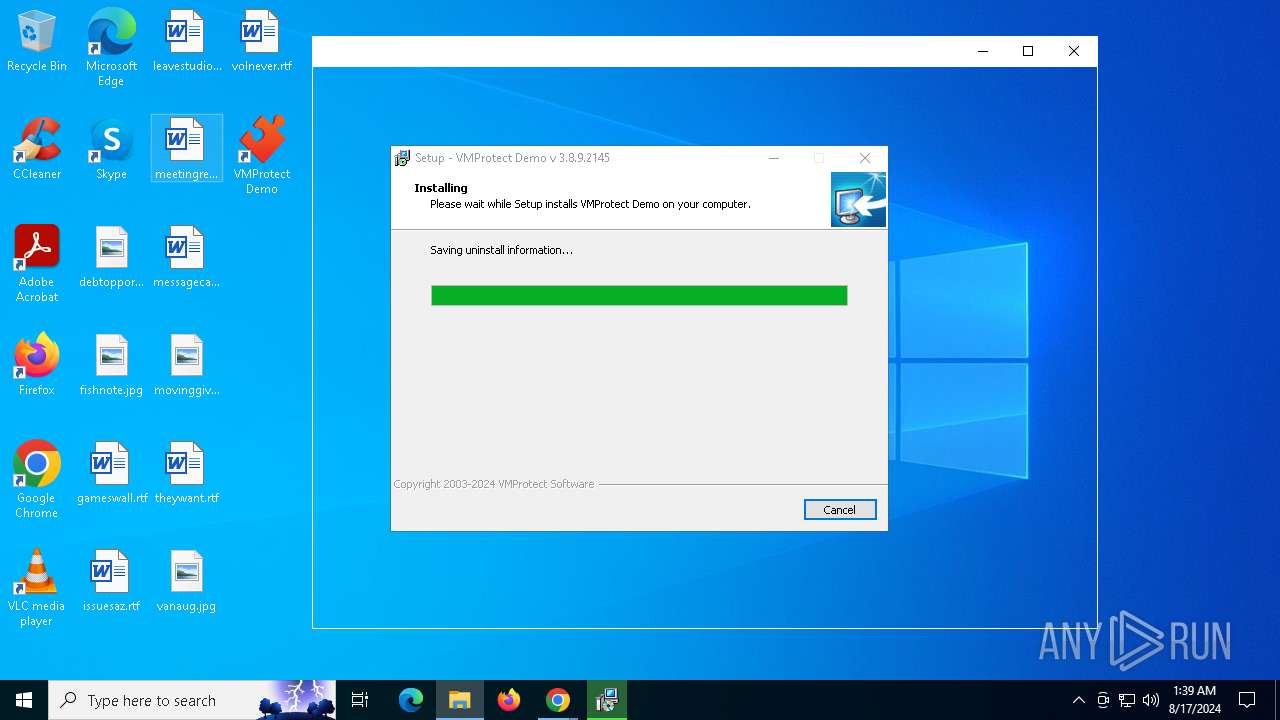This screenshot has width=1280, height=720.
Task: Select movinggiv image file on the desktop
Action: pyautogui.click(x=186, y=365)
